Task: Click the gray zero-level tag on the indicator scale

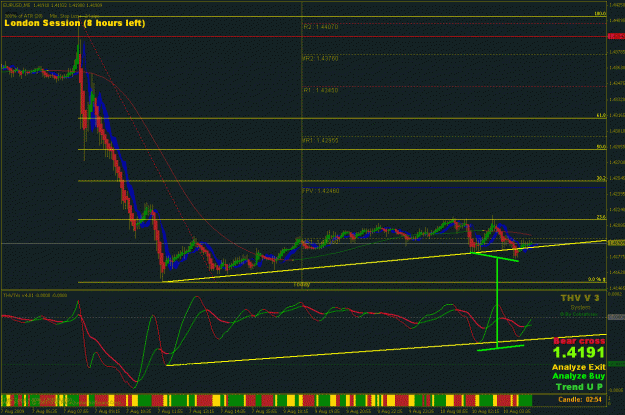Action: coord(616,317)
